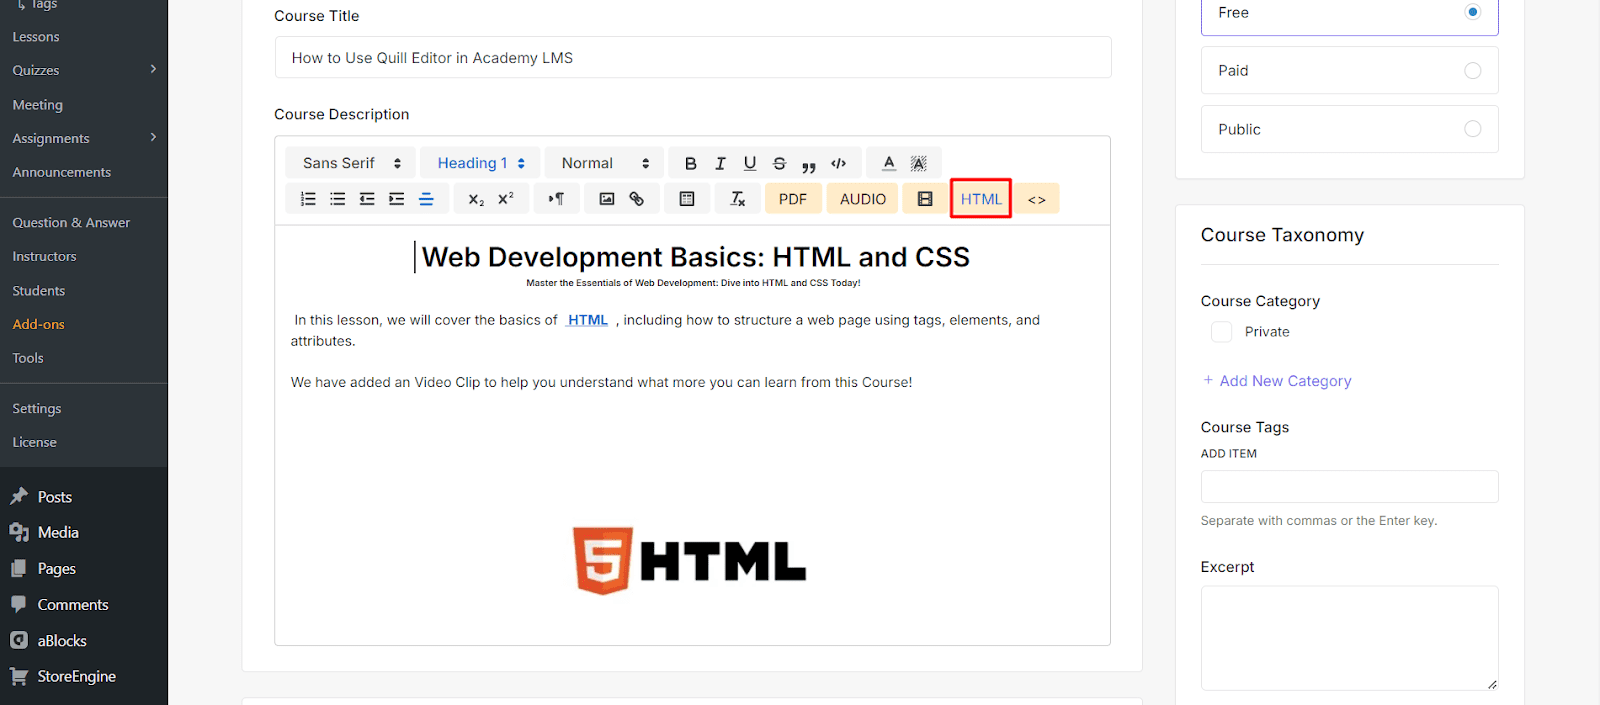Insert an image into the description
The image size is (1600, 705).
pyautogui.click(x=607, y=199)
